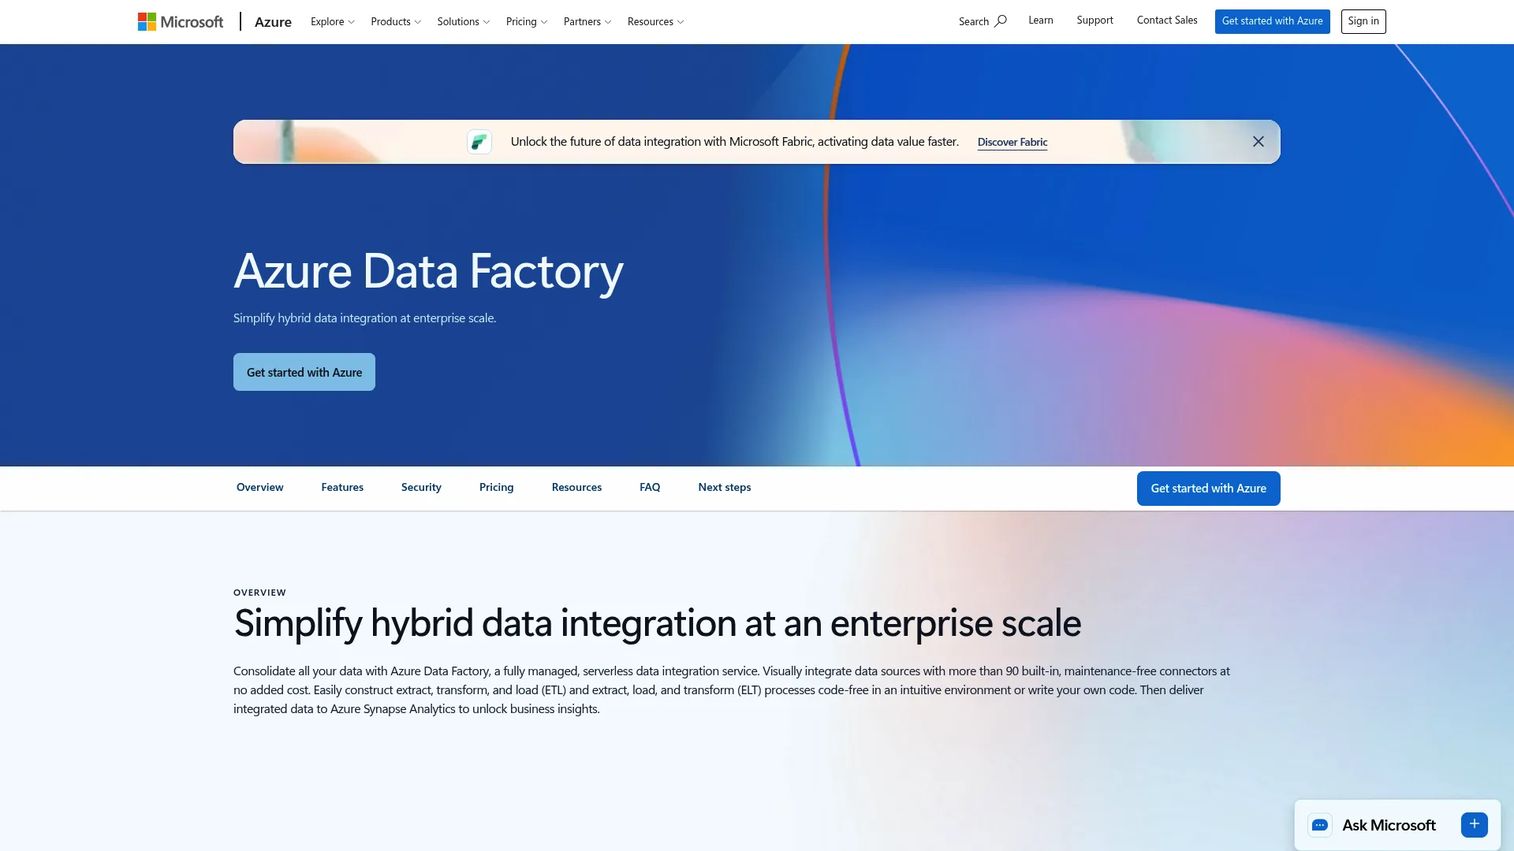1514x851 pixels.
Task: Click the Azure Data Factory heading
Action: (x=428, y=272)
